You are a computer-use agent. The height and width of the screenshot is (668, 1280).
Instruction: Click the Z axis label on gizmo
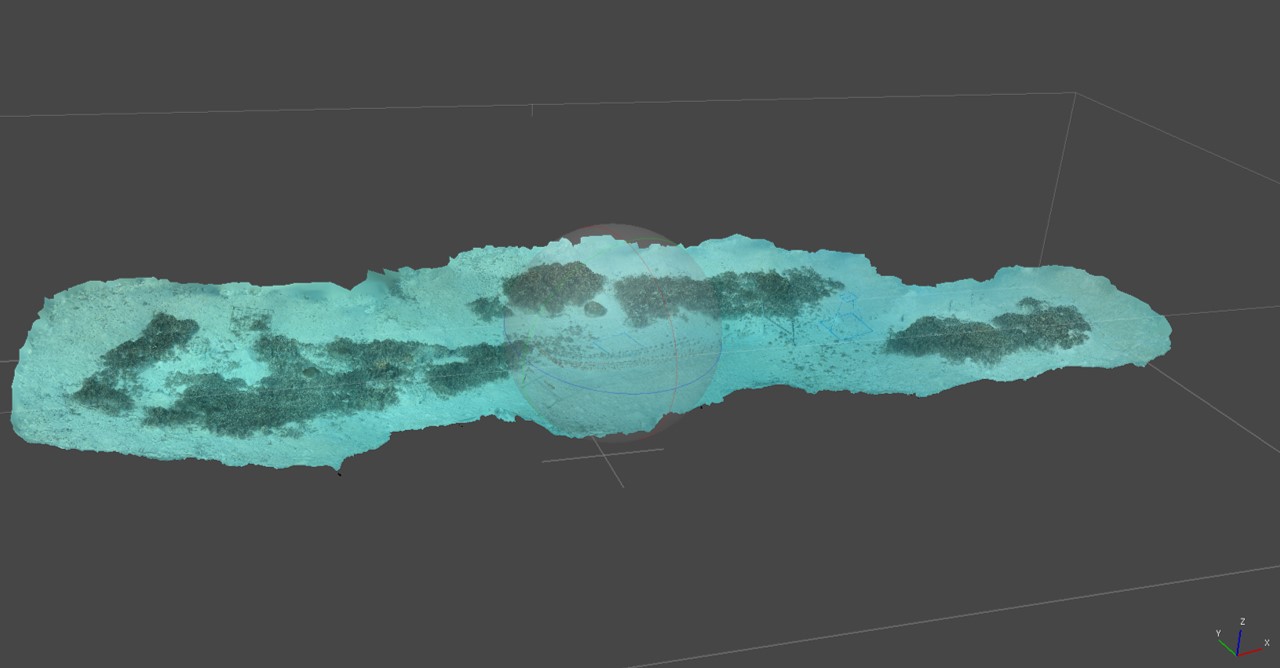[x=1242, y=621]
